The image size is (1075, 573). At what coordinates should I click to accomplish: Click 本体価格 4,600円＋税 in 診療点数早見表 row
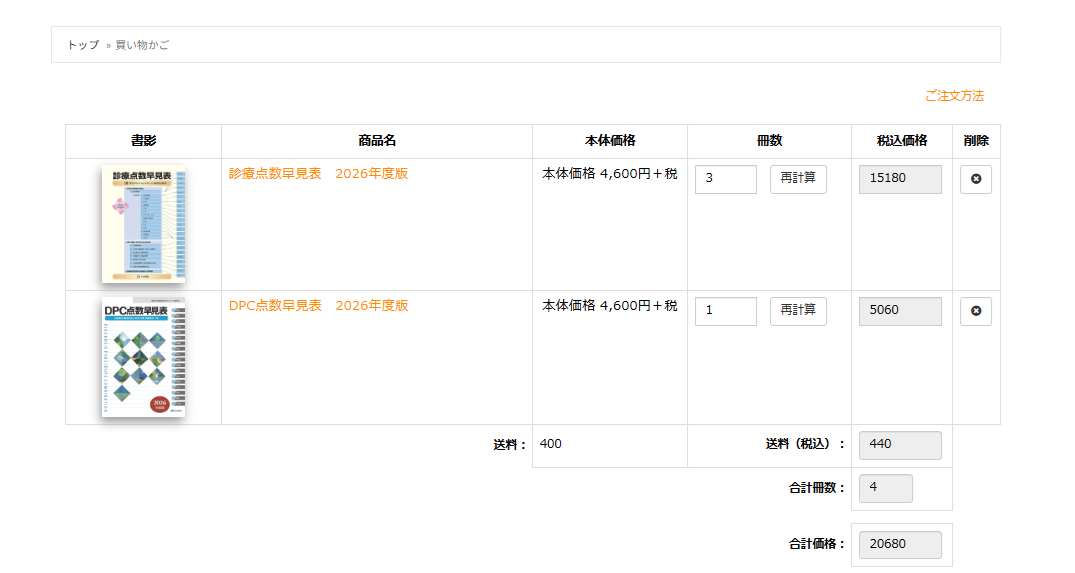click(609, 173)
